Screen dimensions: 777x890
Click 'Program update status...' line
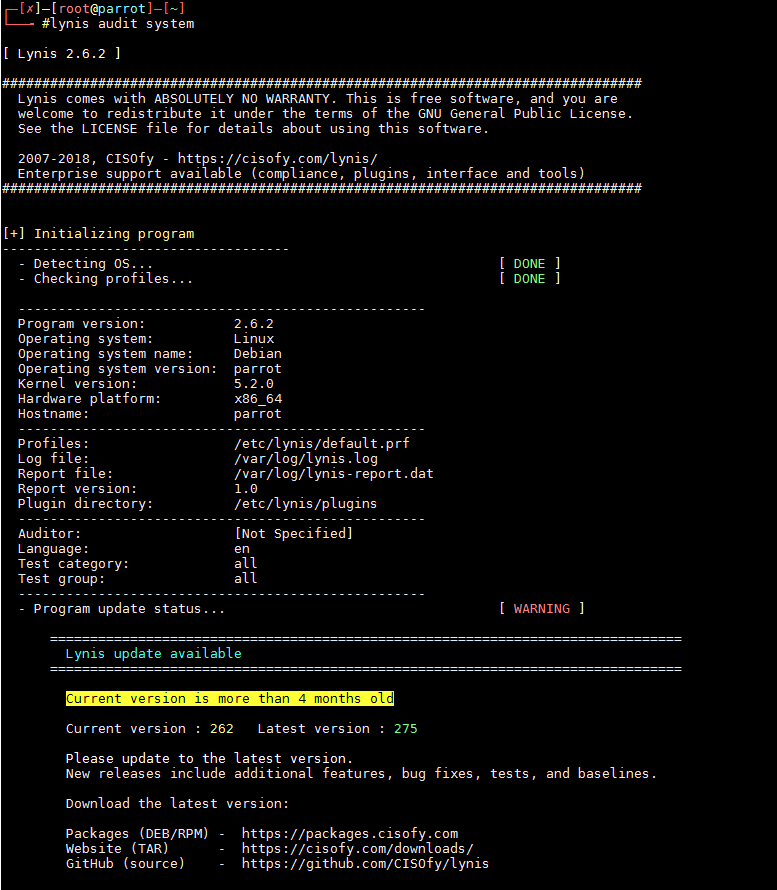coord(129,609)
